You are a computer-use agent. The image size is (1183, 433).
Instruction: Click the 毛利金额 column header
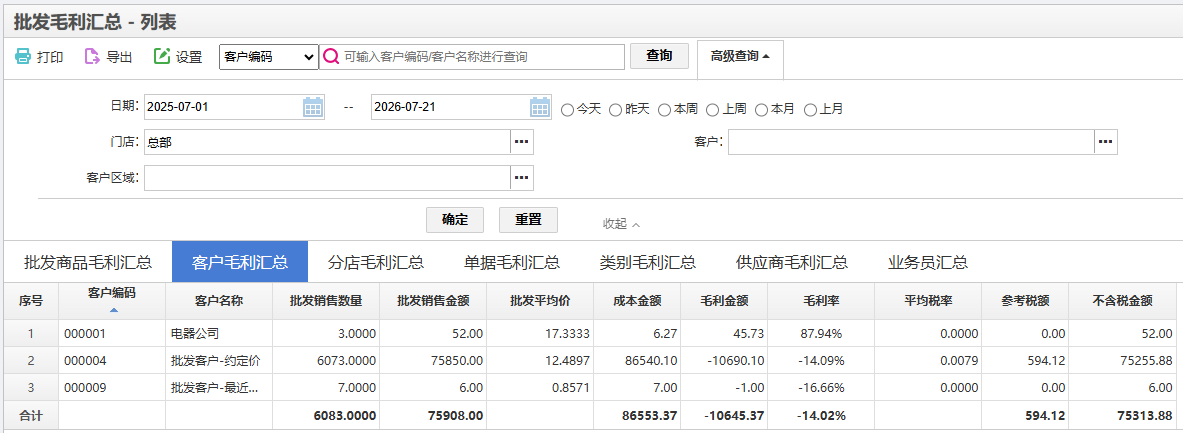click(724, 300)
